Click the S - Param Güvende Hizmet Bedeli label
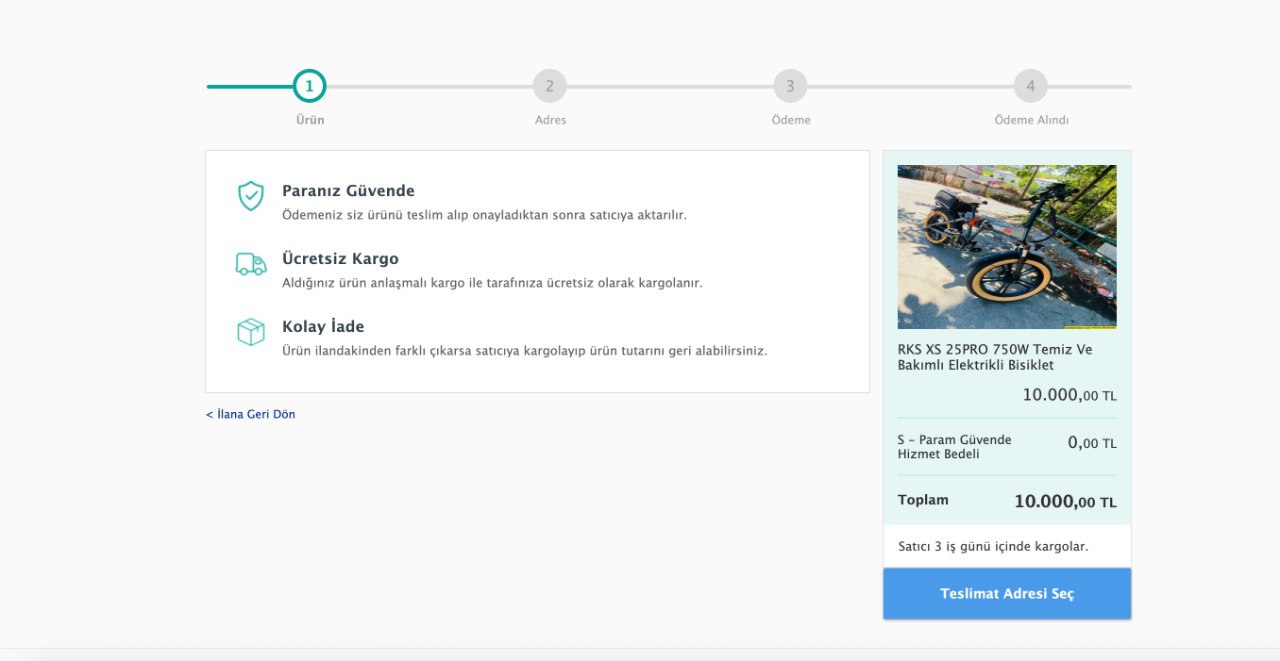Image resolution: width=1280 pixels, height=661 pixels. click(954, 447)
